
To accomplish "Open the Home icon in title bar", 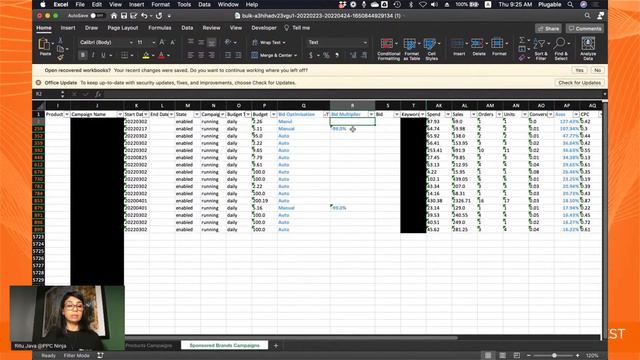I will click(x=114, y=16).
